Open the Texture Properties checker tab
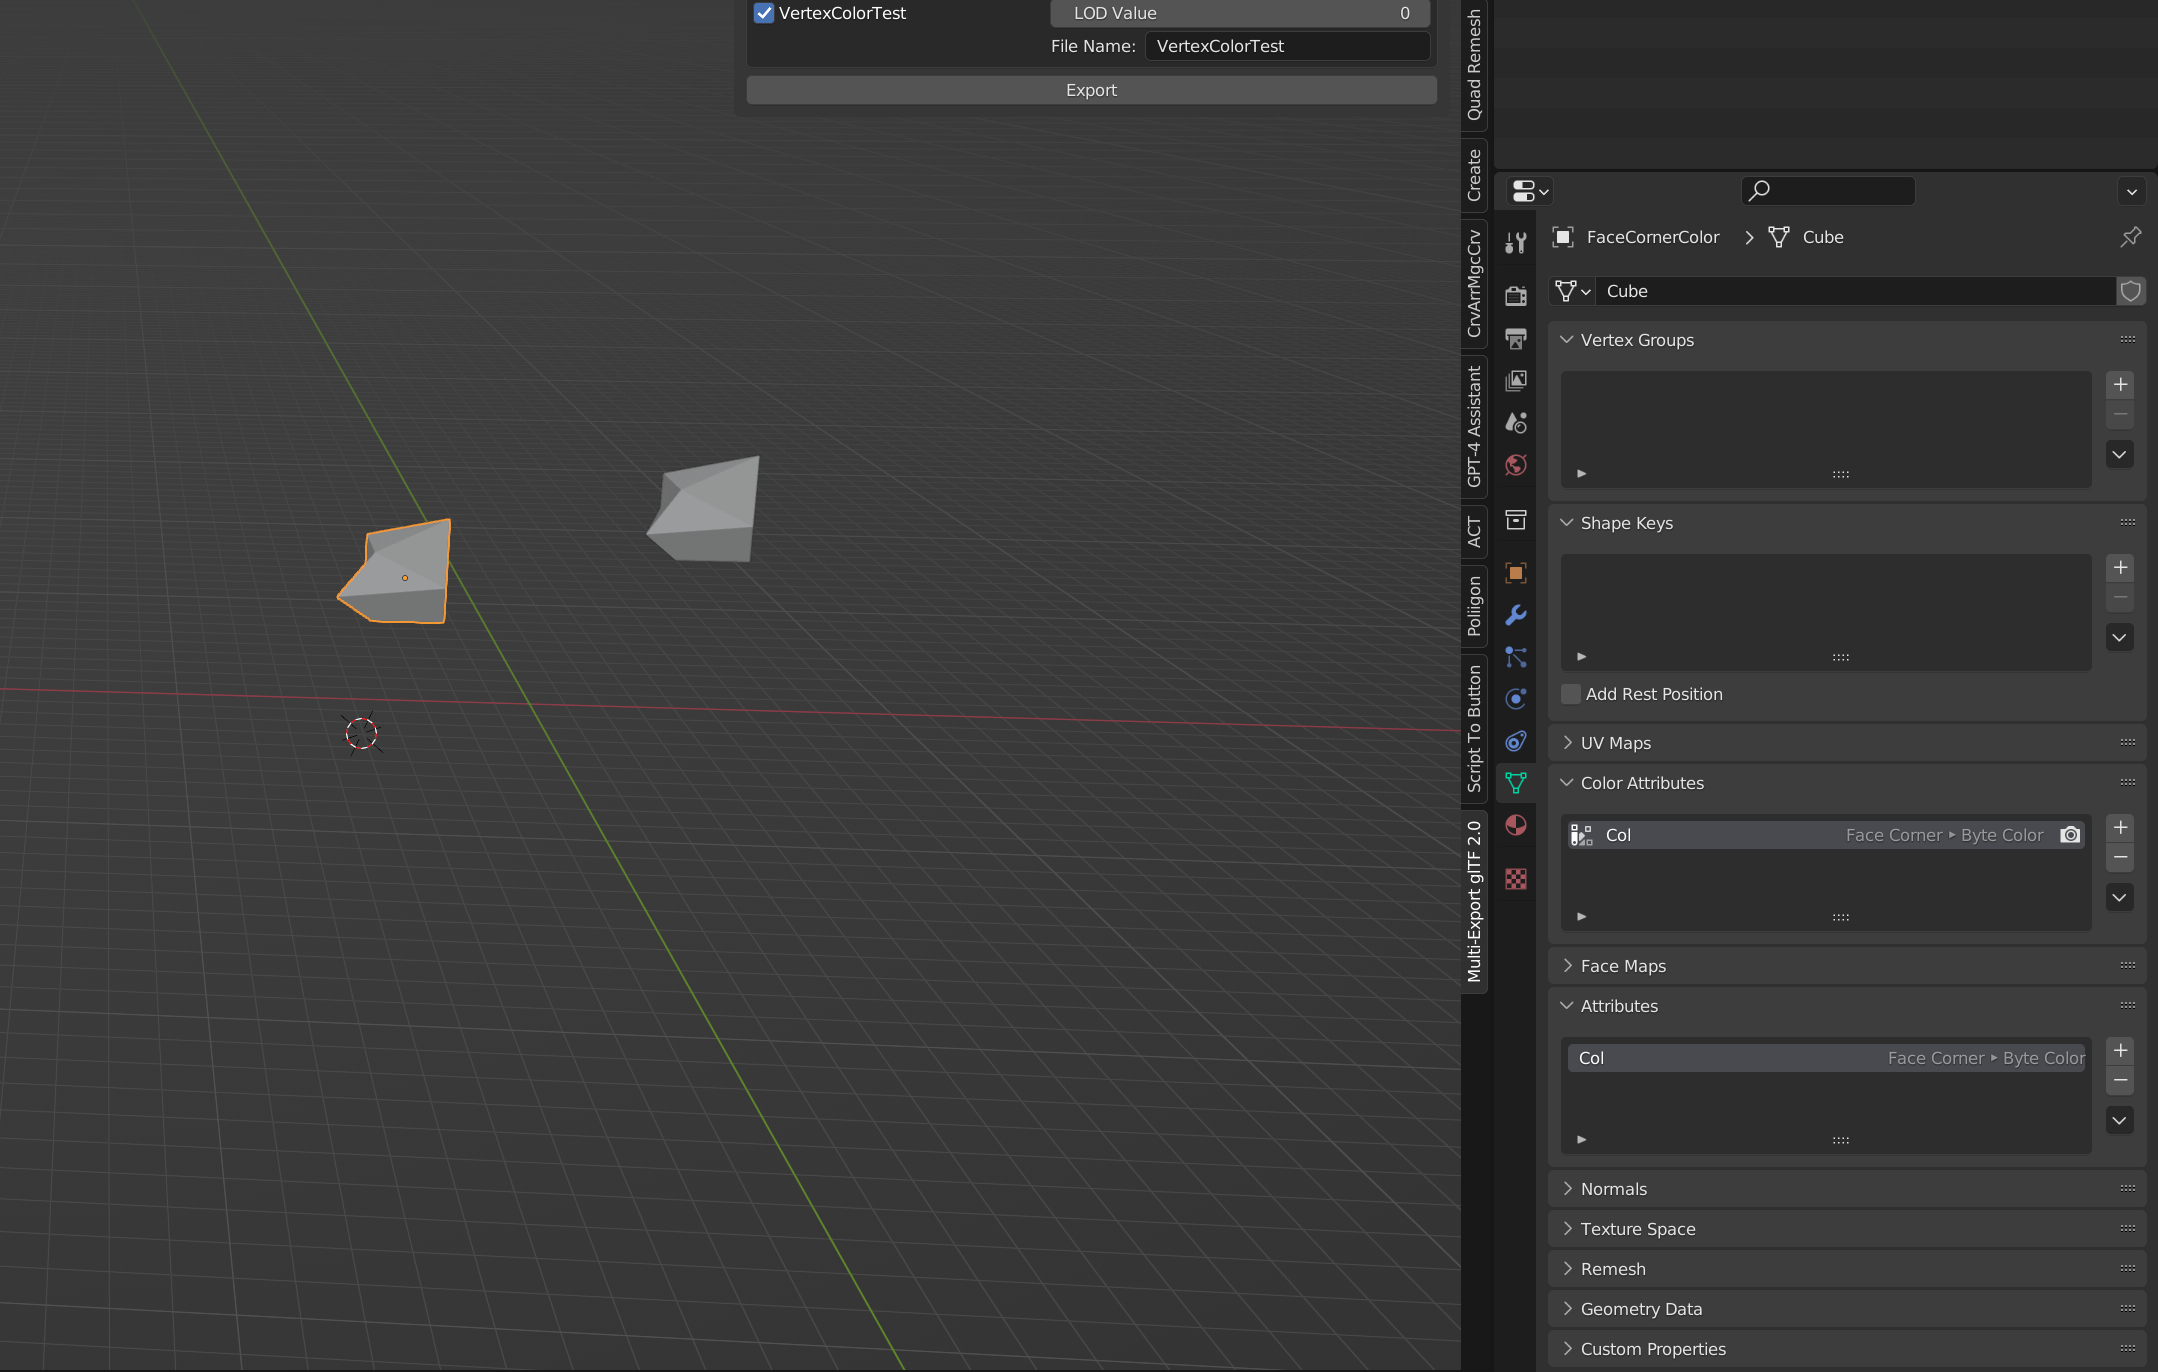Image resolution: width=2158 pixels, height=1372 pixels. point(1516,879)
